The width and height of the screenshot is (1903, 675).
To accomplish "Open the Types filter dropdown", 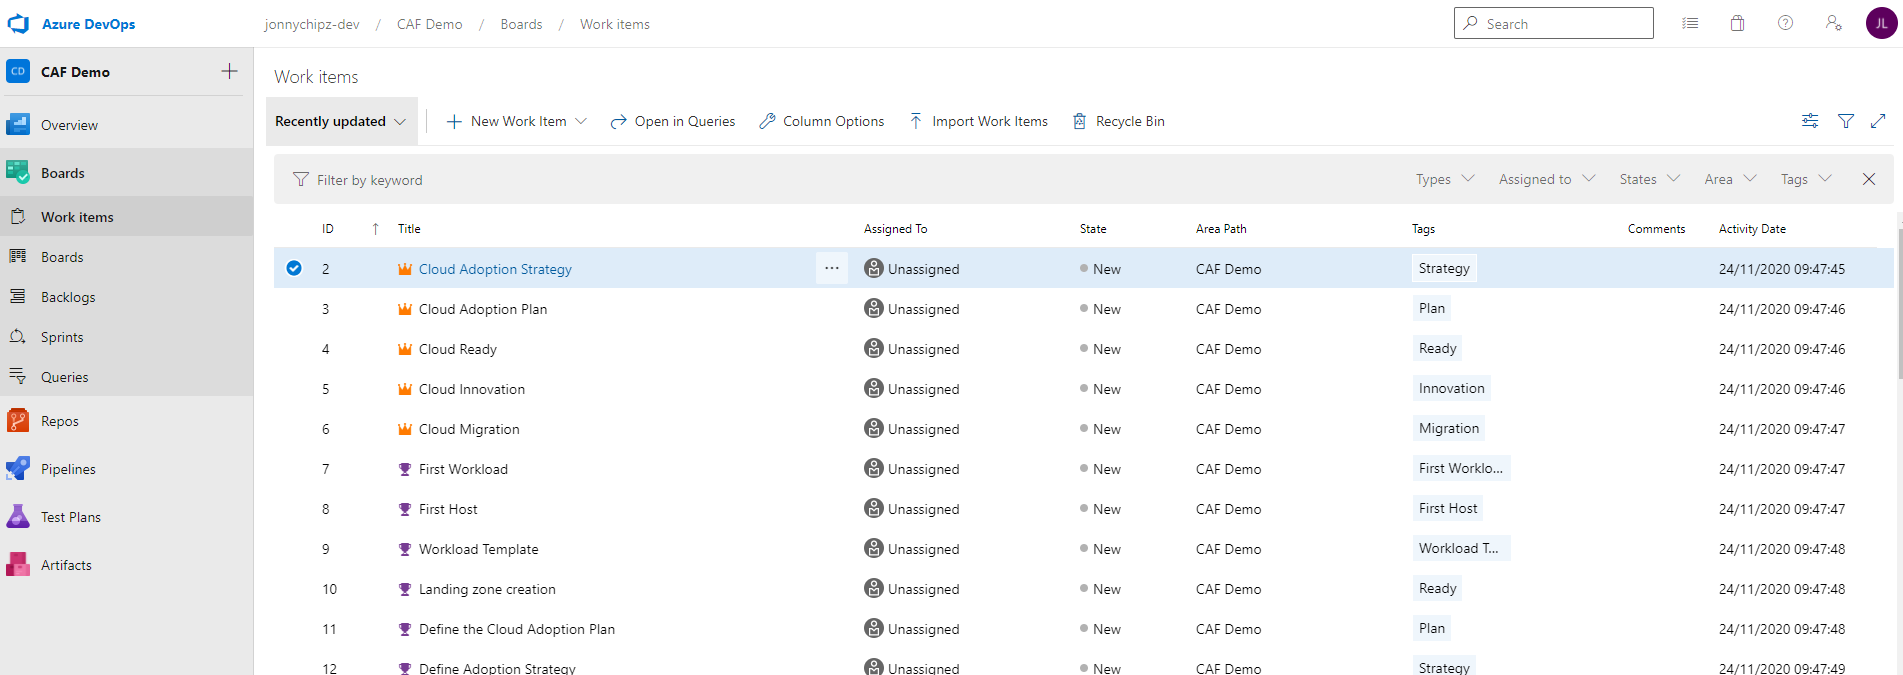I will coord(1445,179).
